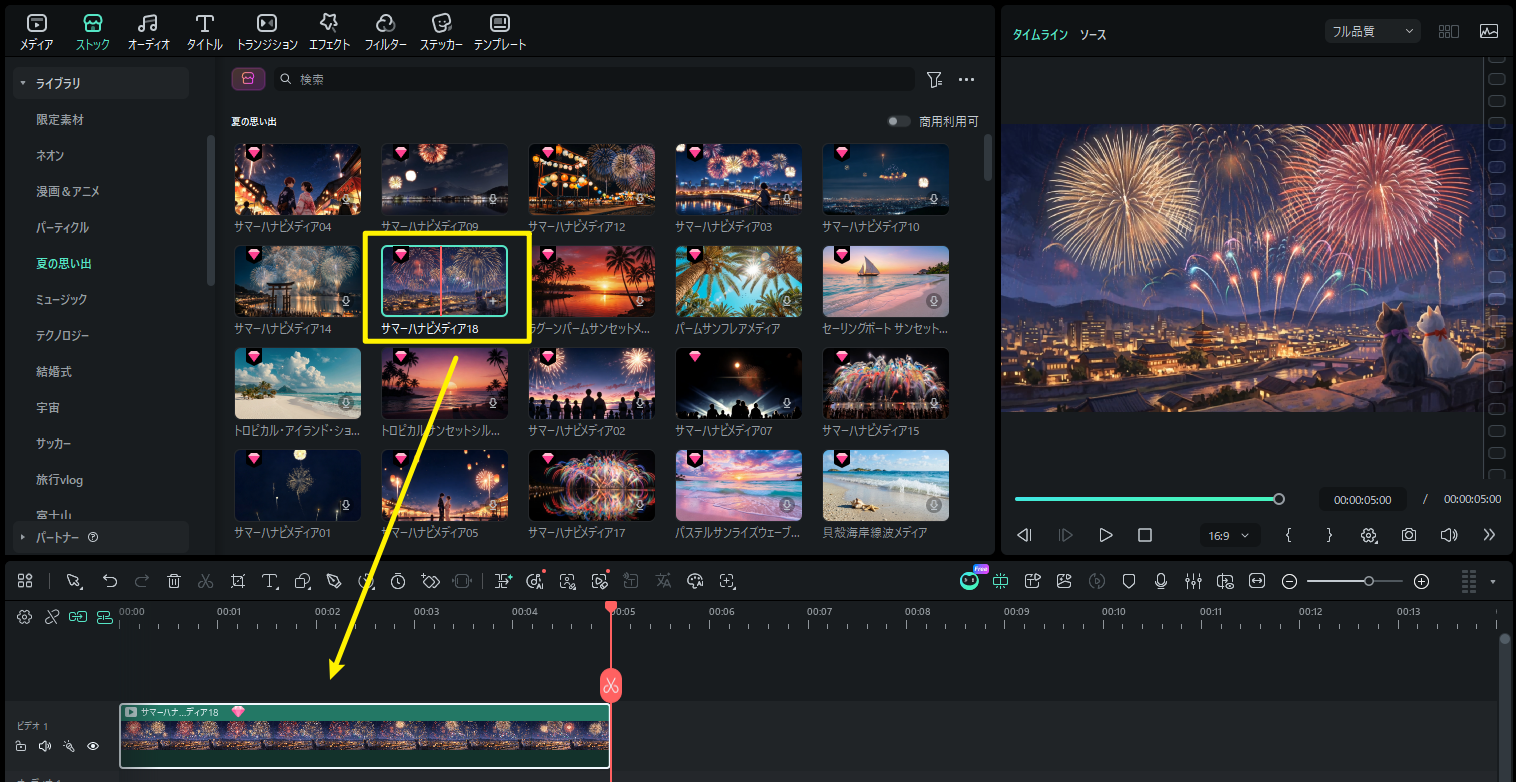This screenshot has width=1516, height=782.
Task: Open the テンプレート tab
Action: (x=500, y=32)
